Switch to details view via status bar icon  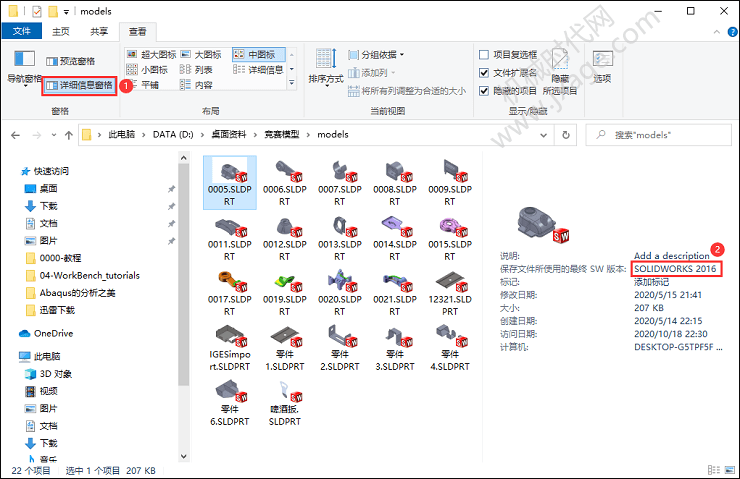tap(714, 470)
